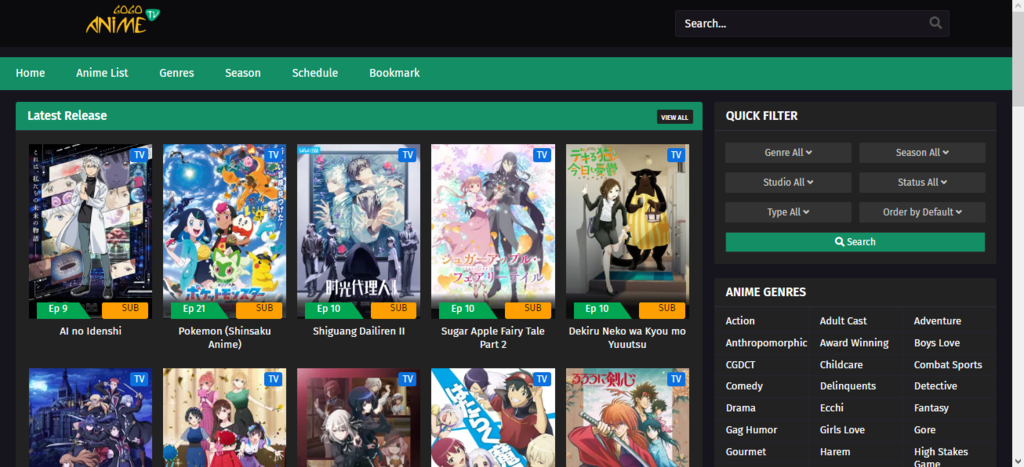This screenshot has height=467, width=1024.
Task: Open the Action genre link
Action: point(740,321)
